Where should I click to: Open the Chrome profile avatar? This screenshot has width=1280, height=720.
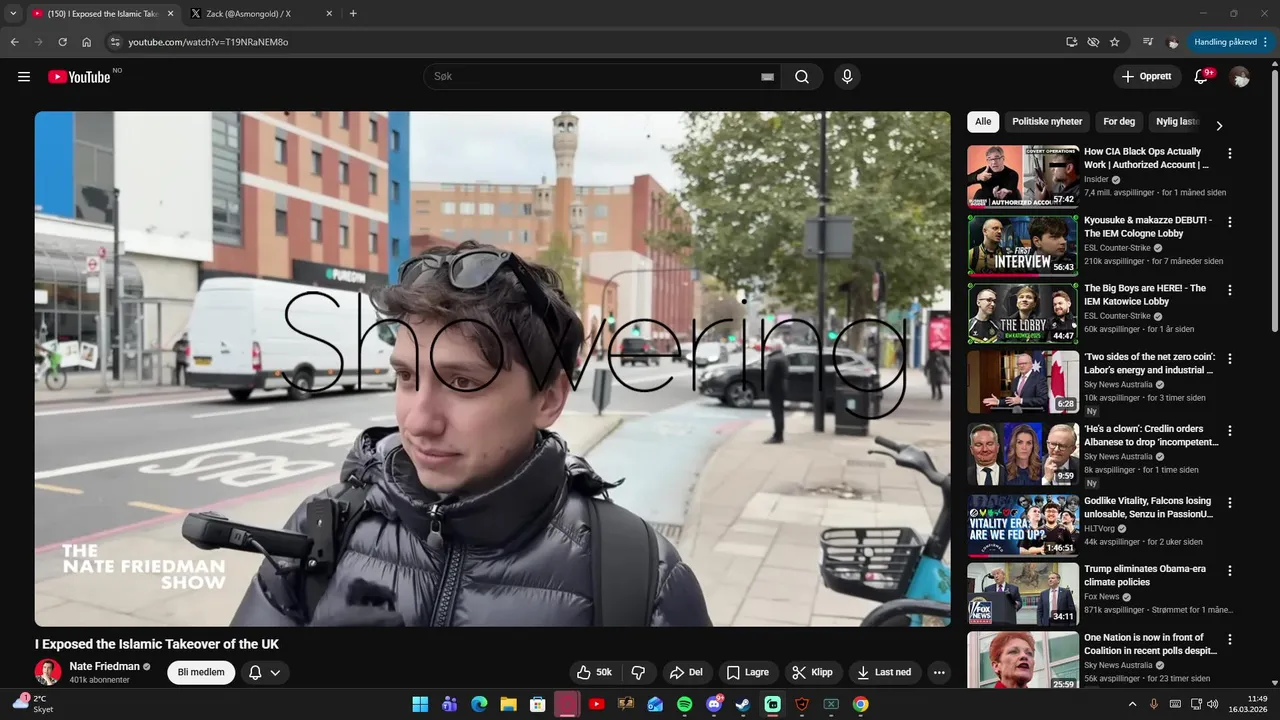[1173, 42]
